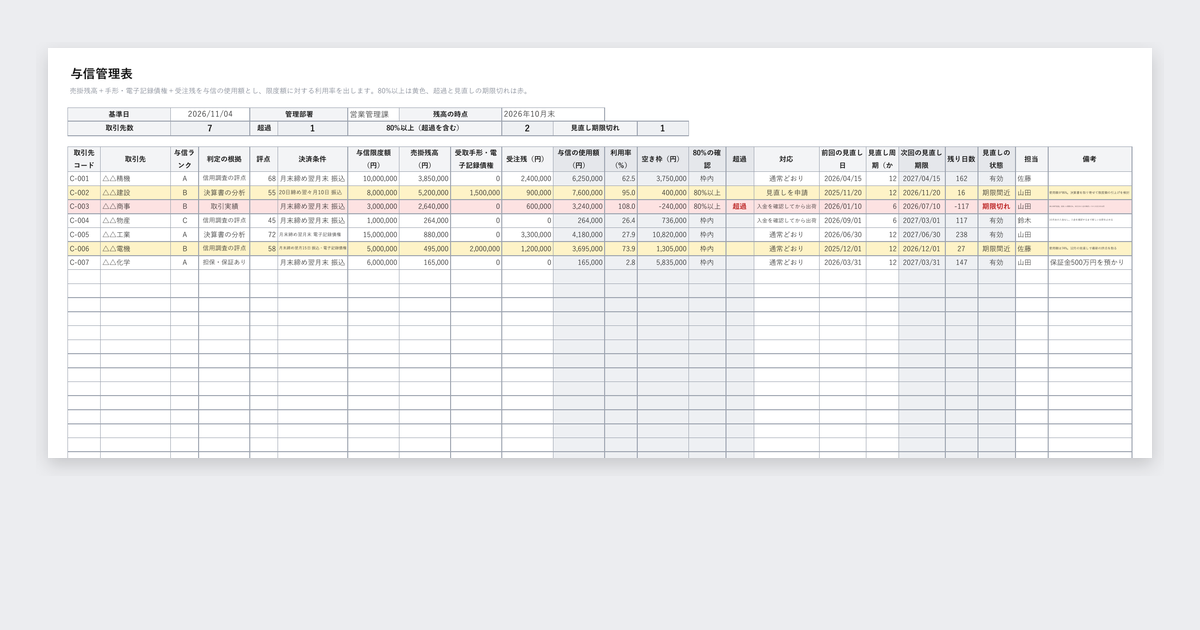Image resolution: width=1200 pixels, height=630 pixels.
Task: Select the remaining days value -117
Action: (961, 206)
